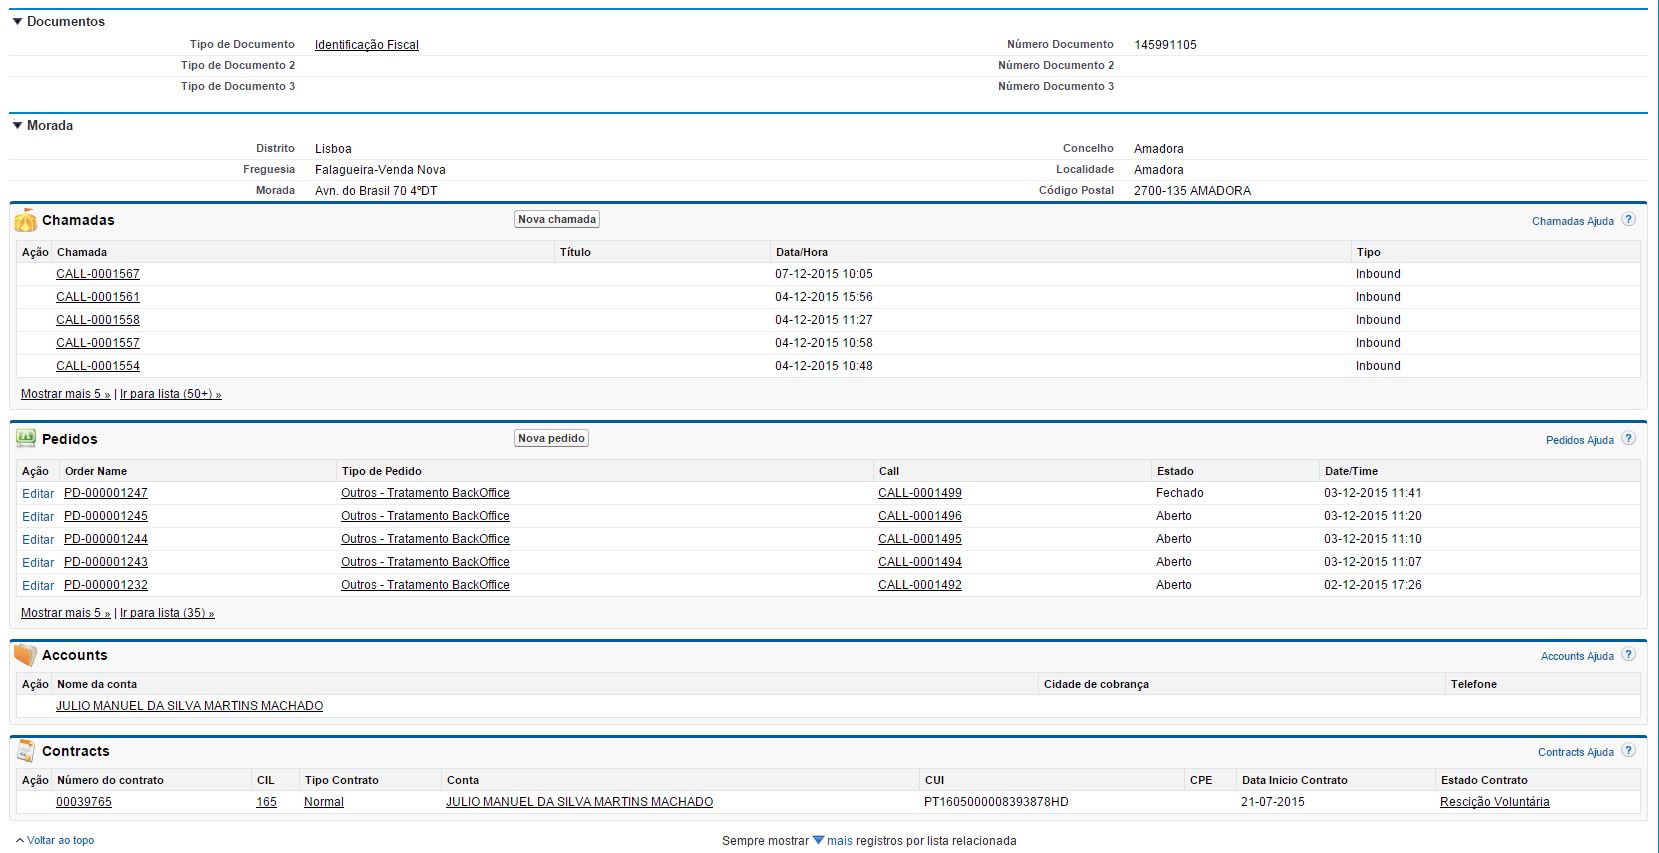Collapse the Morada section
Image resolution: width=1659 pixels, height=853 pixels.
(17, 125)
